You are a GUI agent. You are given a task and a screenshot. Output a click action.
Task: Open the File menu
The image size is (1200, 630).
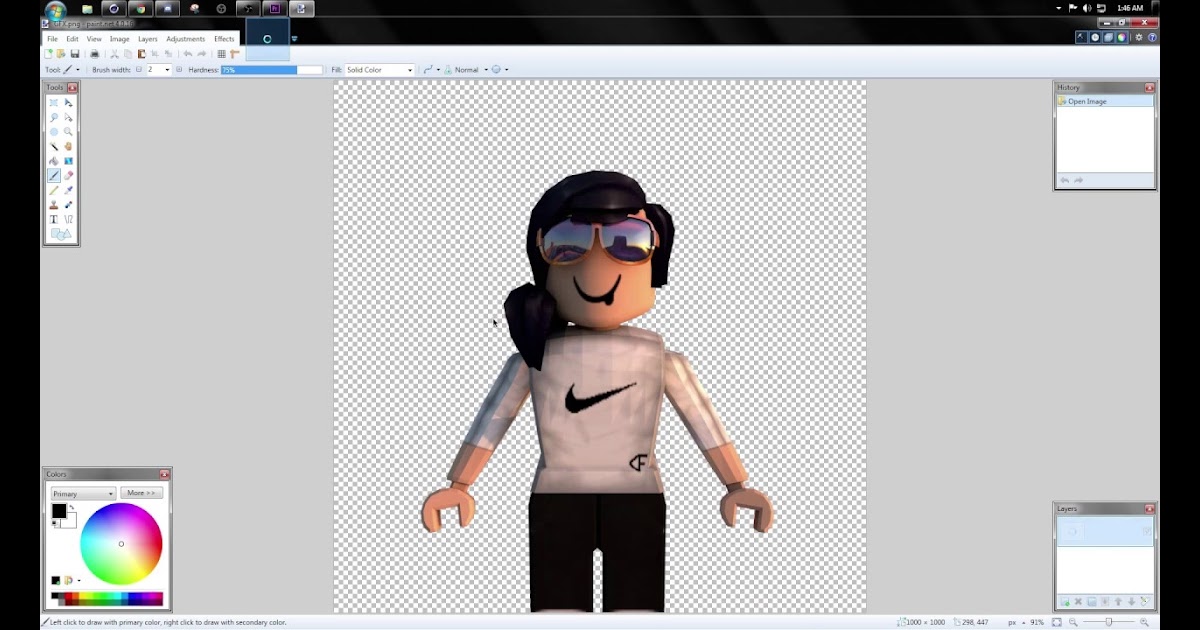[52, 39]
